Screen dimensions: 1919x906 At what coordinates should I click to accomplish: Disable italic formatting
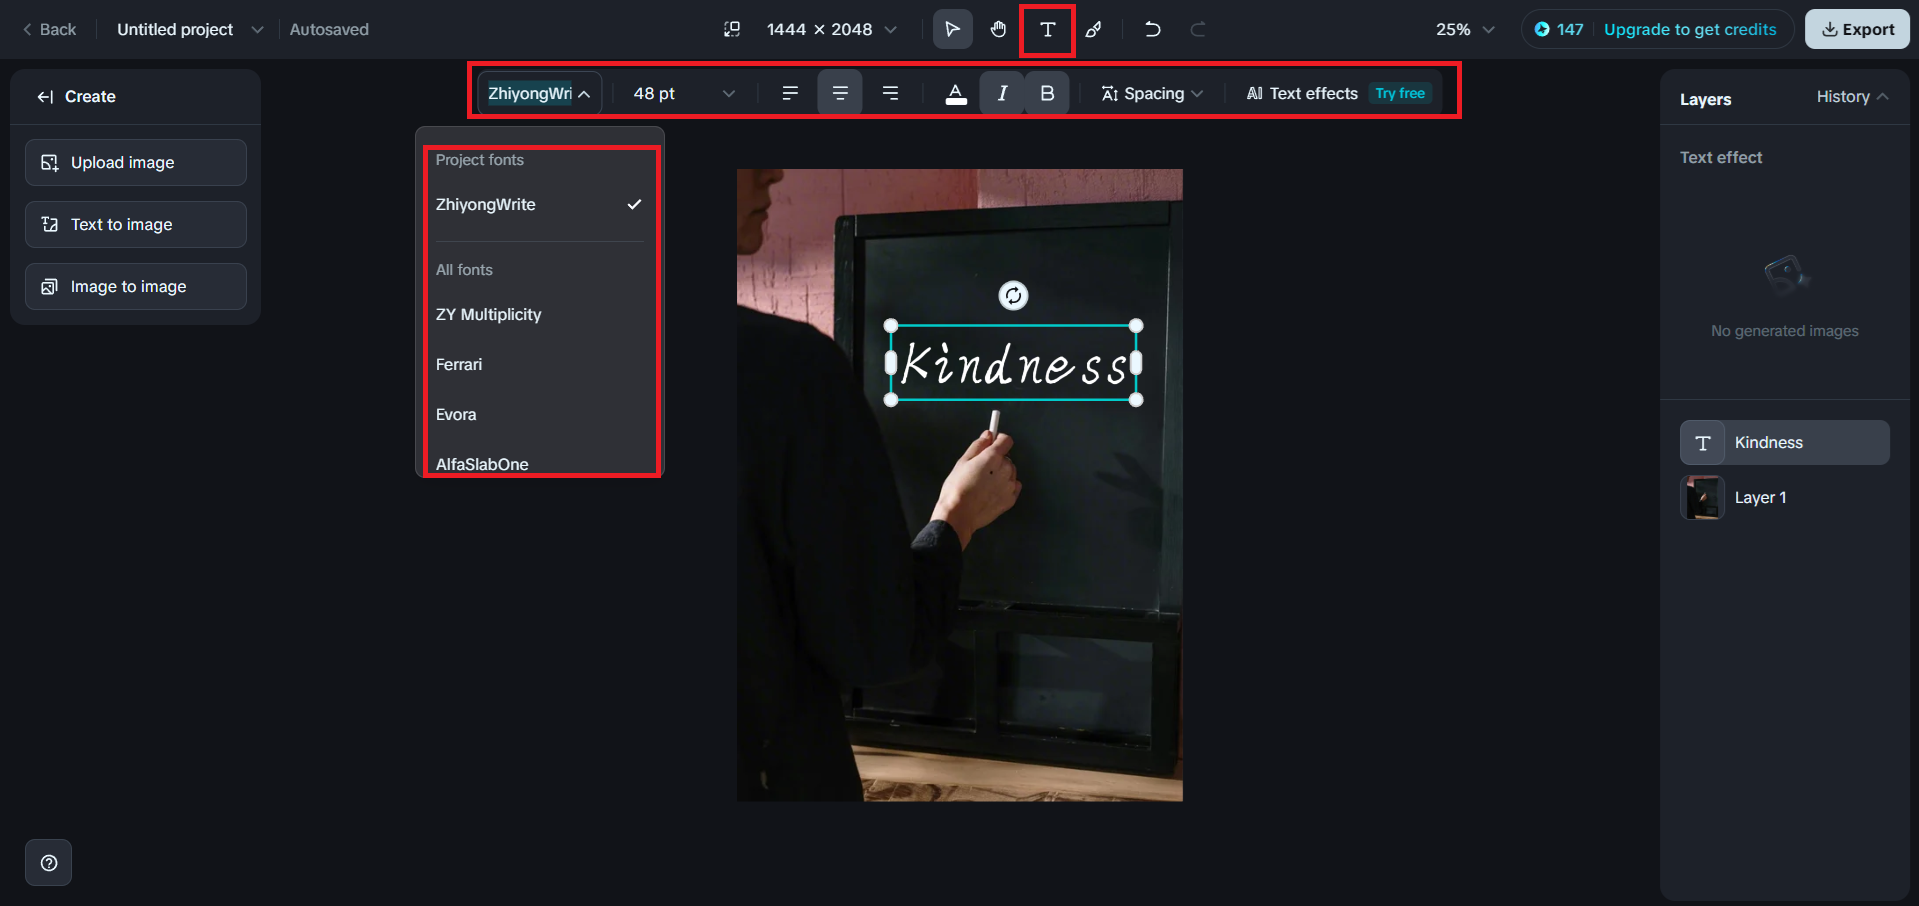point(1001,93)
